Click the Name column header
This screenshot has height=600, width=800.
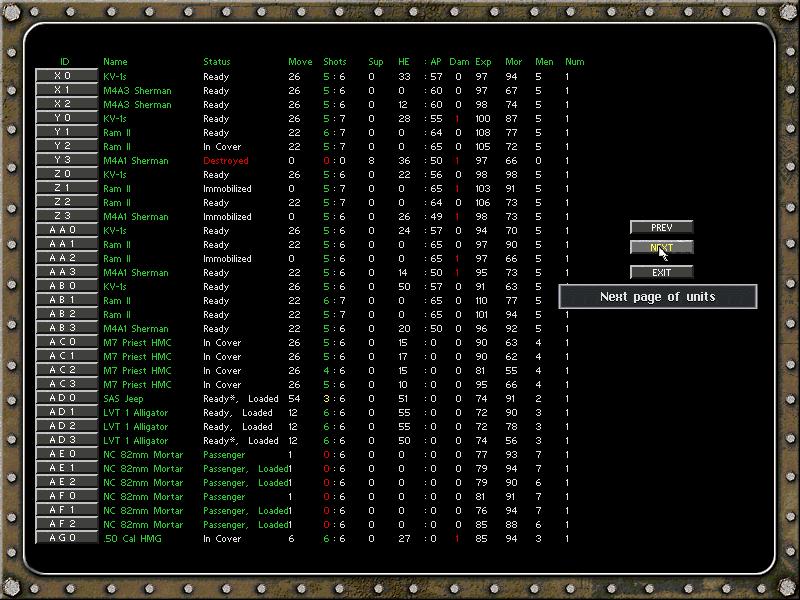pyautogui.click(x=115, y=62)
